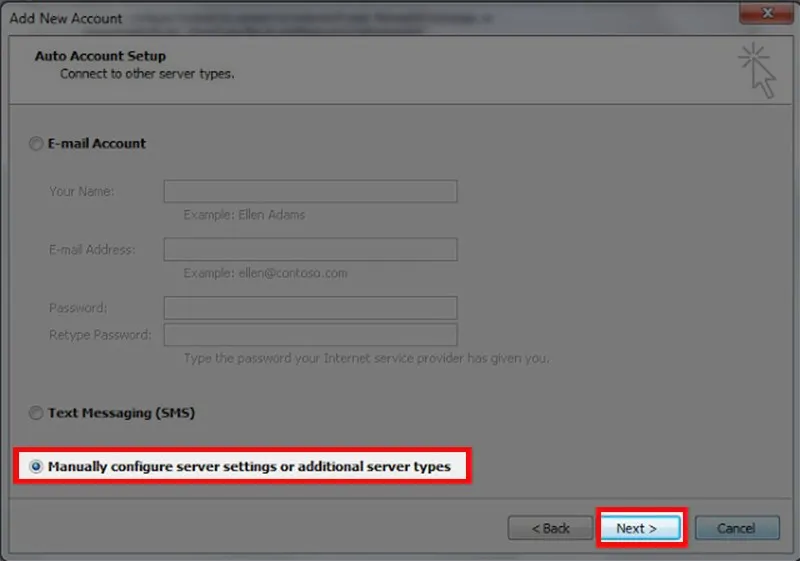Click into the Your Name field

point(310,192)
